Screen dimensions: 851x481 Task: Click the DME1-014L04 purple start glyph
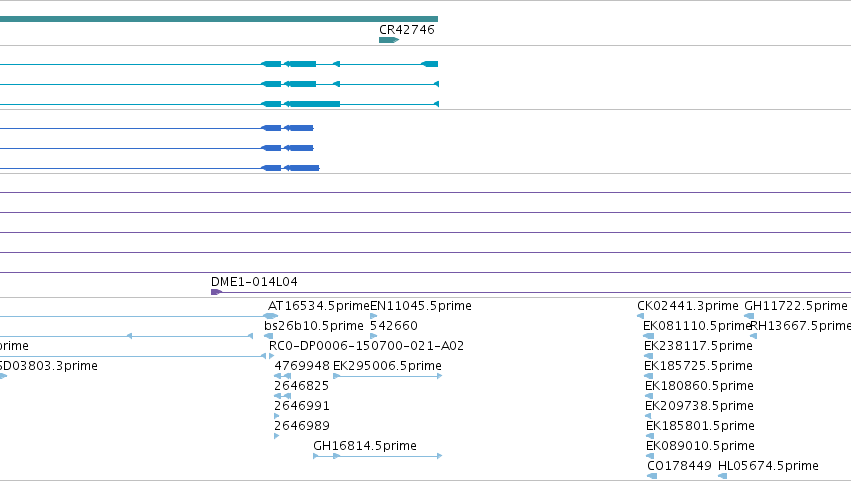pyautogui.click(x=216, y=292)
